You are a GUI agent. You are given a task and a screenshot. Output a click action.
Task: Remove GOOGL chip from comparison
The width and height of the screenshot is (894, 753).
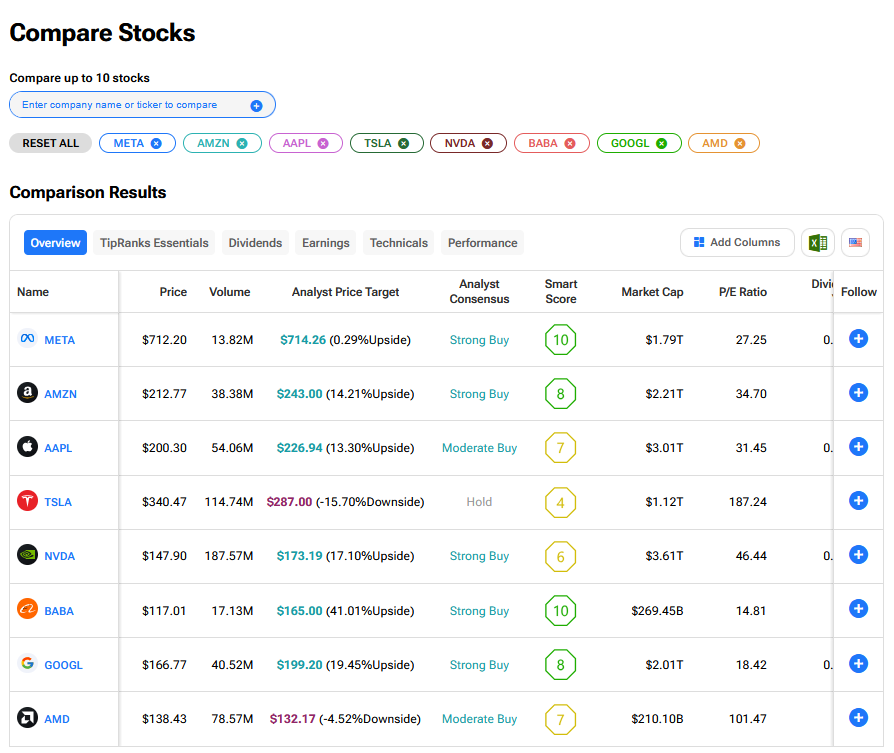click(x=661, y=144)
